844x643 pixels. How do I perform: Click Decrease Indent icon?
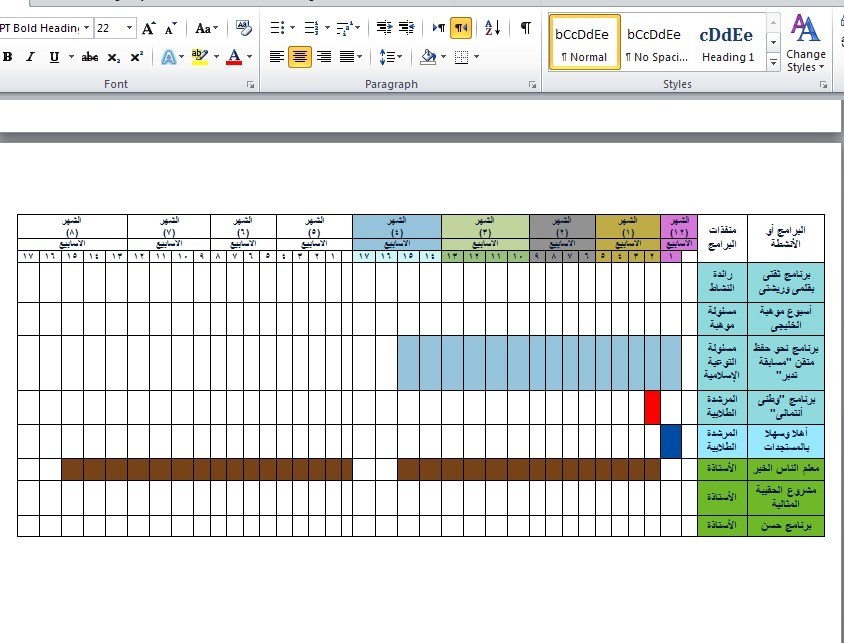pyautogui.click(x=384, y=27)
